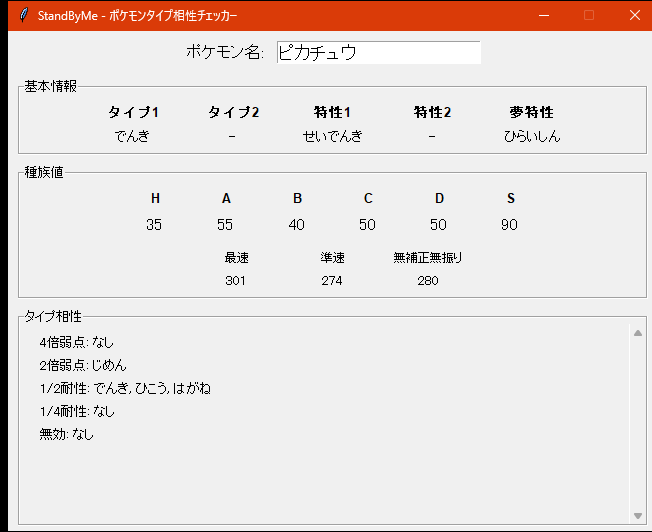Click the 1/4耐性: なし line
Viewport: 652px width, 532px height.
(77, 411)
